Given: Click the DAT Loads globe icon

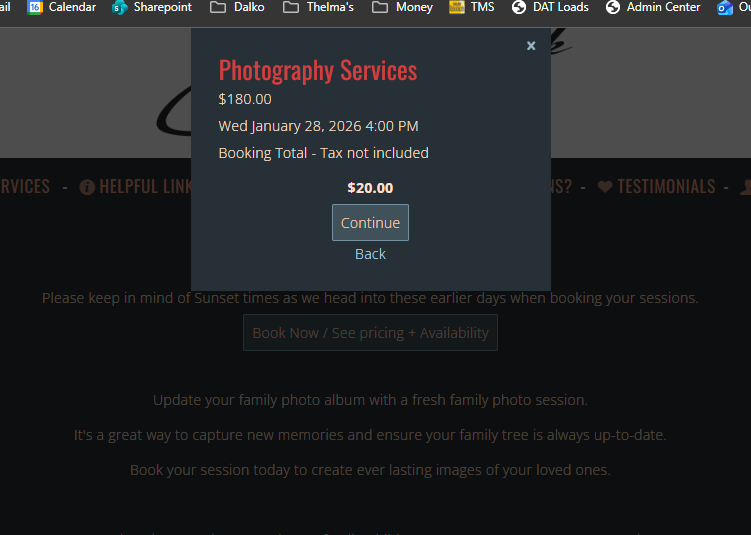Looking at the screenshot, I should [x=518, y=7].
